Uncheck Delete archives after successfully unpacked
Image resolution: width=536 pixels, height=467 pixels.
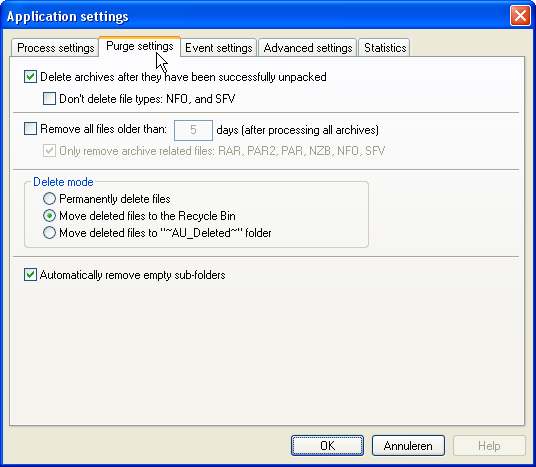pyautogui.click(x=30, y=77)
